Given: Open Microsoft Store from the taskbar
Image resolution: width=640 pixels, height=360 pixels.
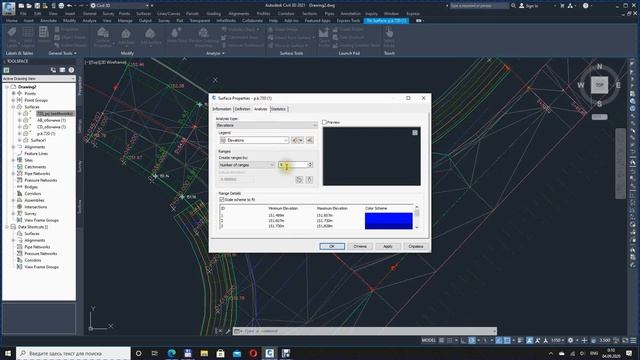Looking at the screenshot, I should pyautogui.click(x=220, y=353).
